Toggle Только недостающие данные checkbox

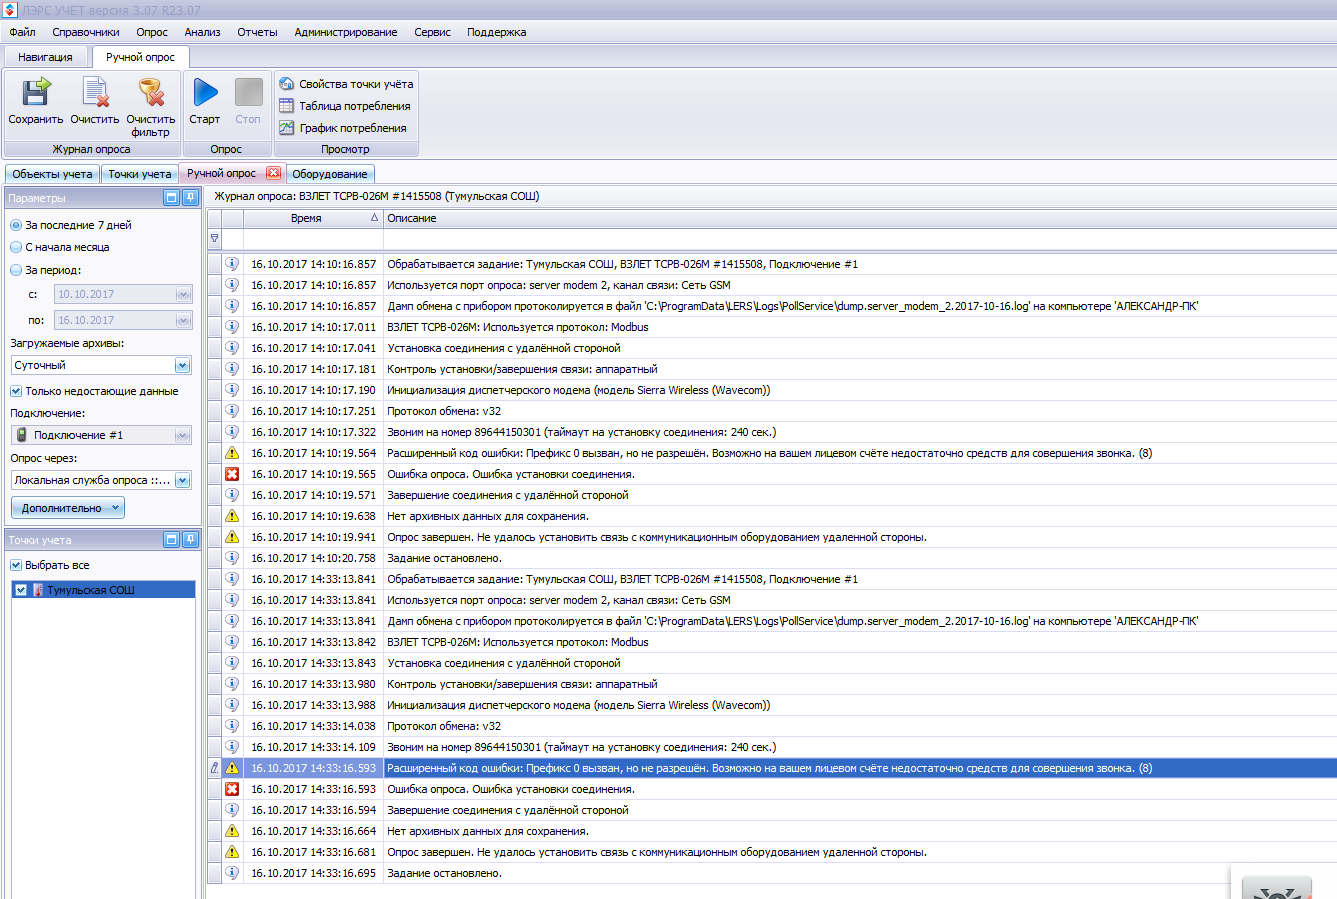pos(16,391)
